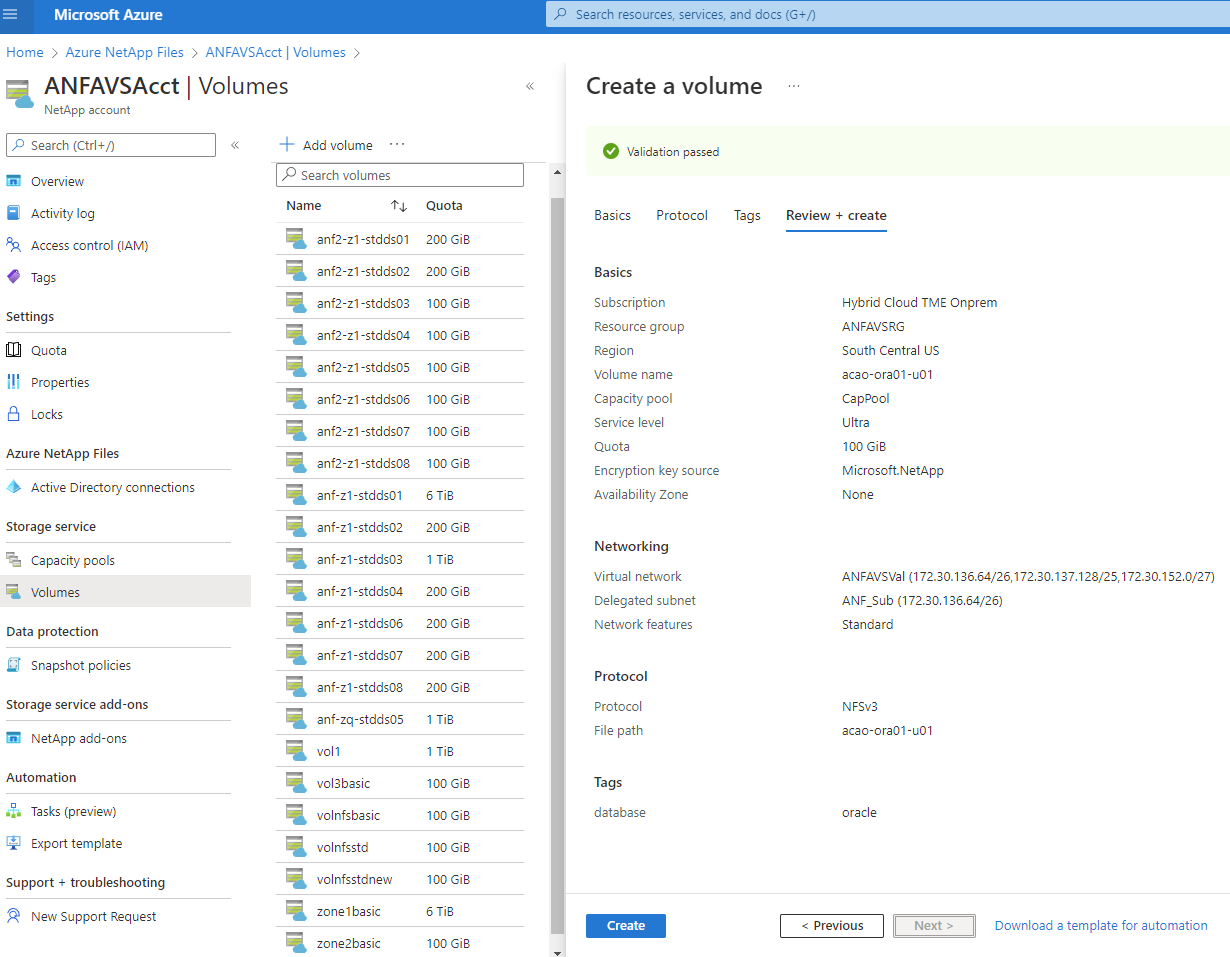
Task: Open Snapshot policies icon
Action: [14, 665]
